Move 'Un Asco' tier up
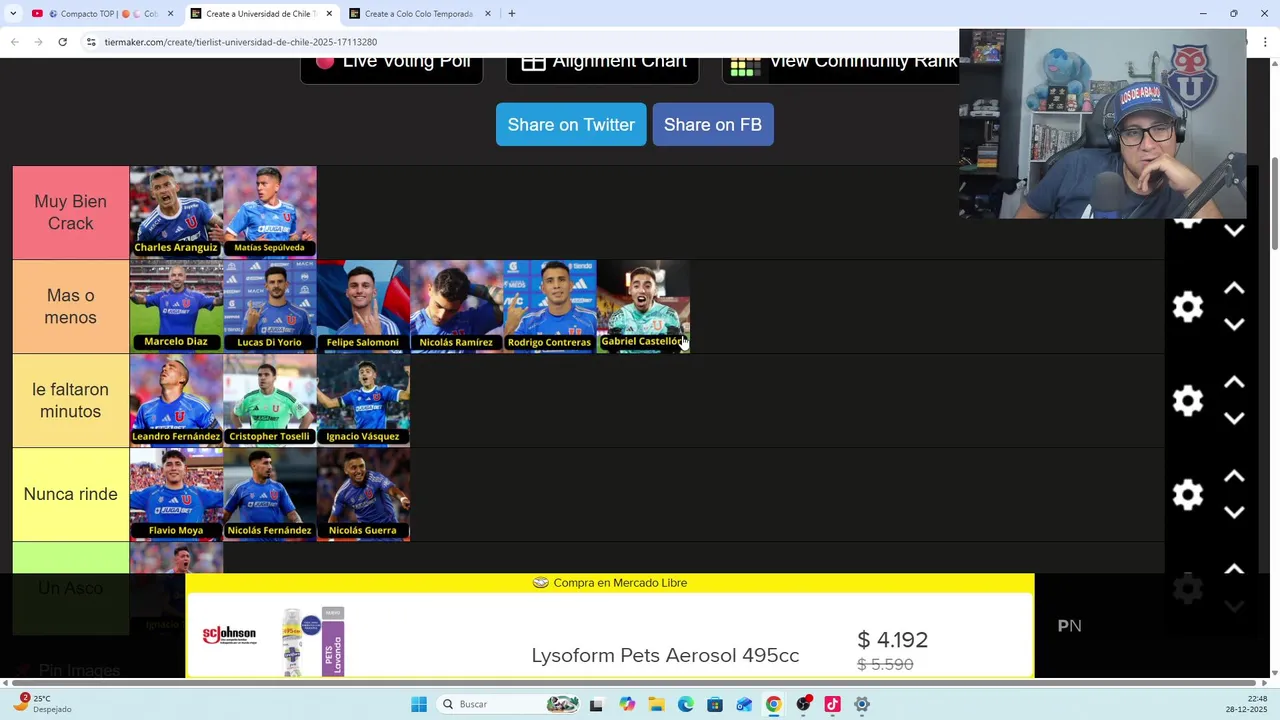Viewport: 1280px width, 720px height. click(x=1234, y=569)
